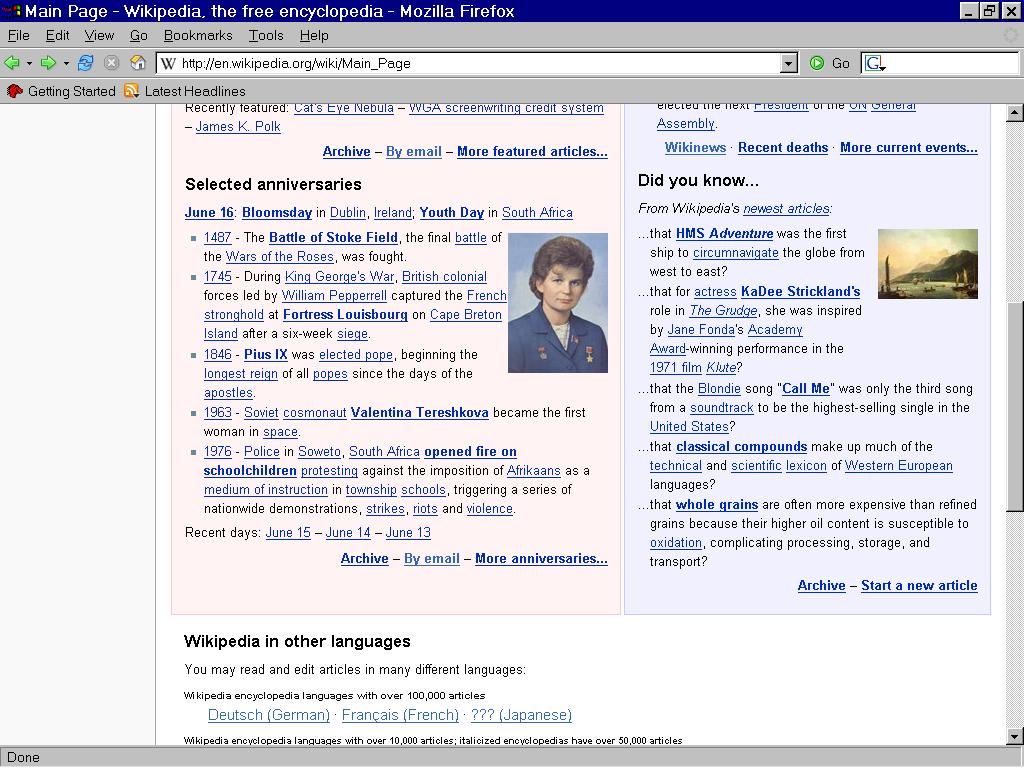Screen dimensions: 1024x768
Task: Open the Edit menu
Action: pyautogui.click(x=57, y=35)
